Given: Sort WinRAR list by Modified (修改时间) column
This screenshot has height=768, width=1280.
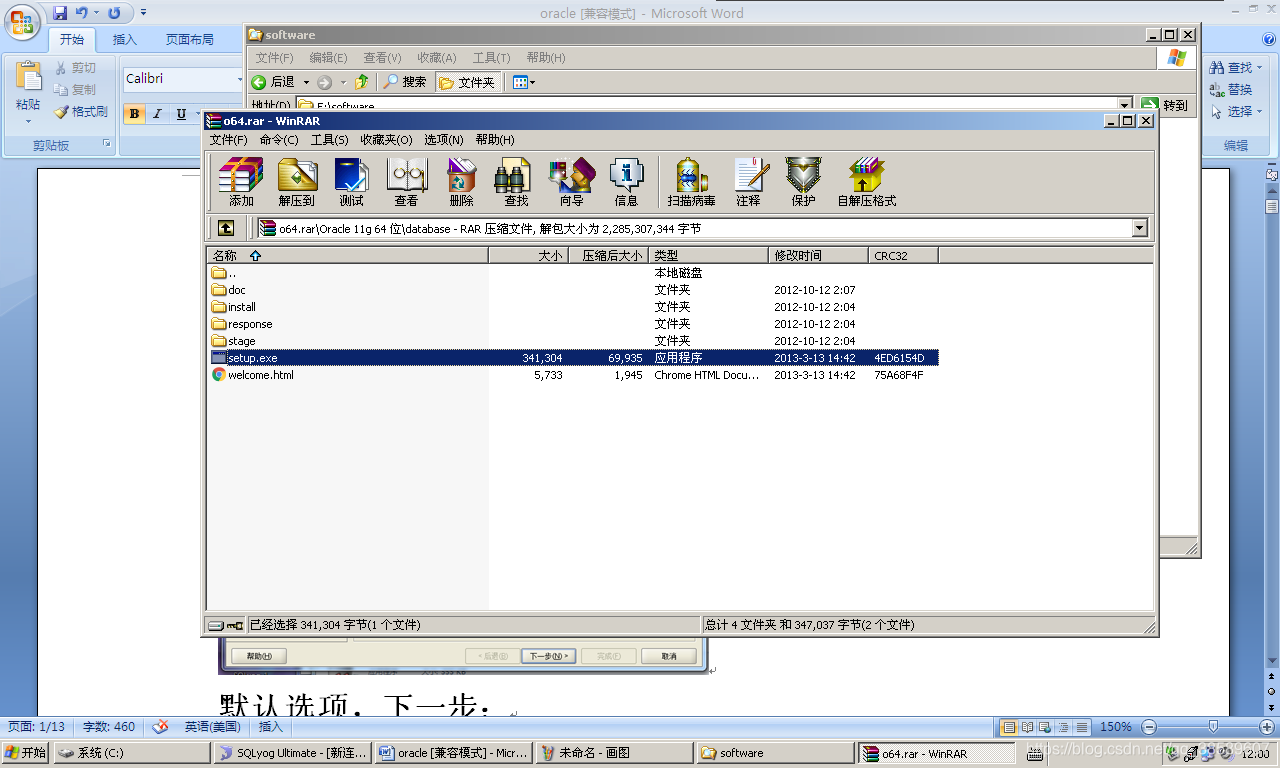Looking at the screenshot, I should 817,255.
